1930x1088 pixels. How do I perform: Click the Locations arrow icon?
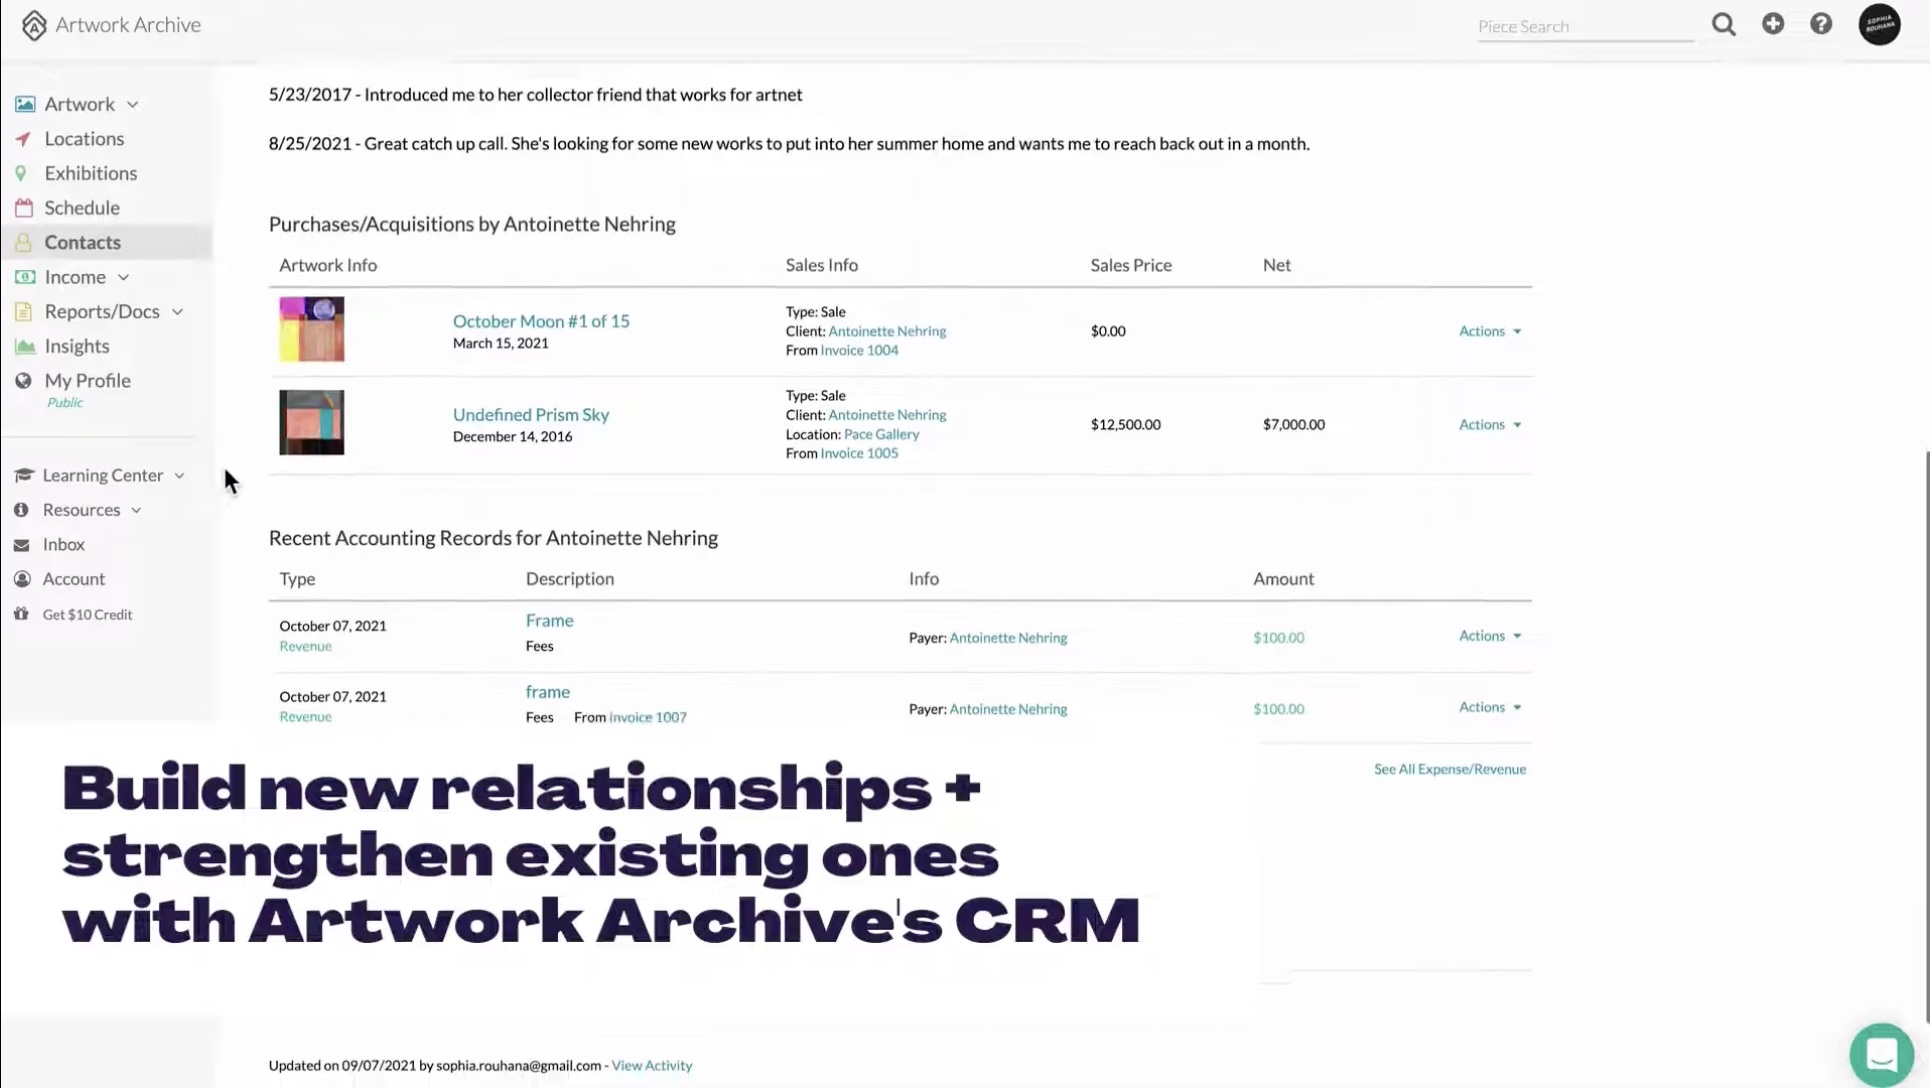click(23, 139)
